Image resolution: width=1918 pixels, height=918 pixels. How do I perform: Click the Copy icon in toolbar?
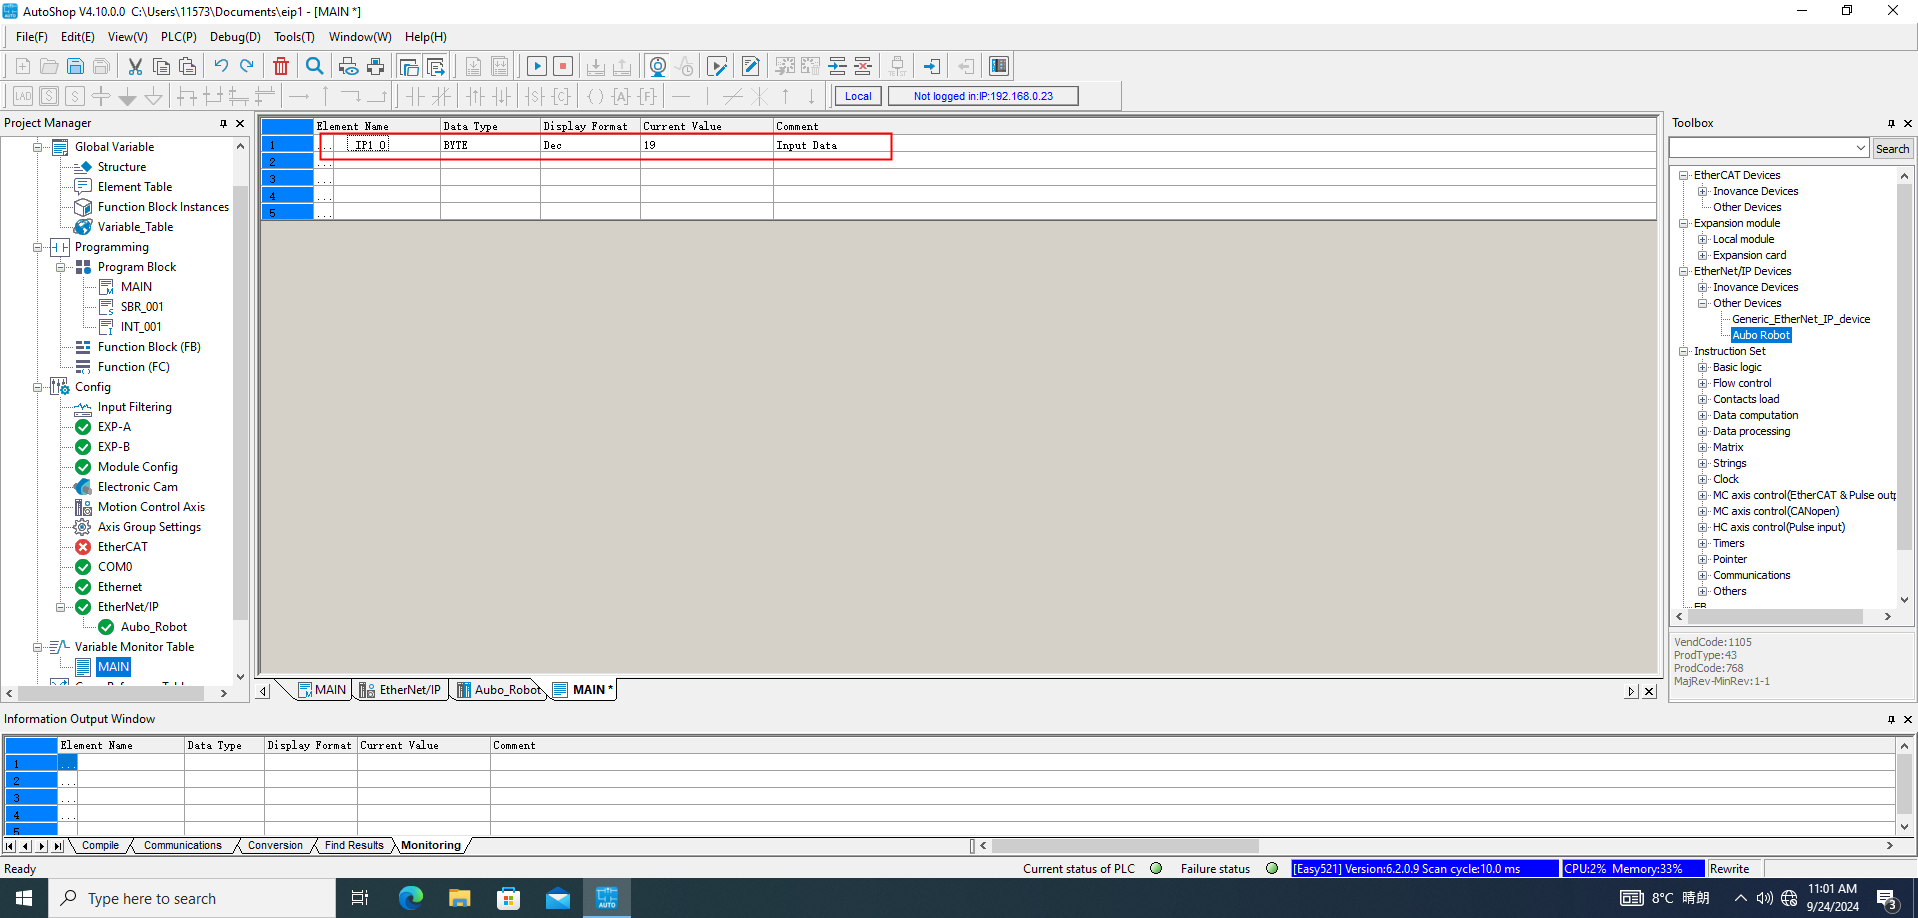[161, 66]
